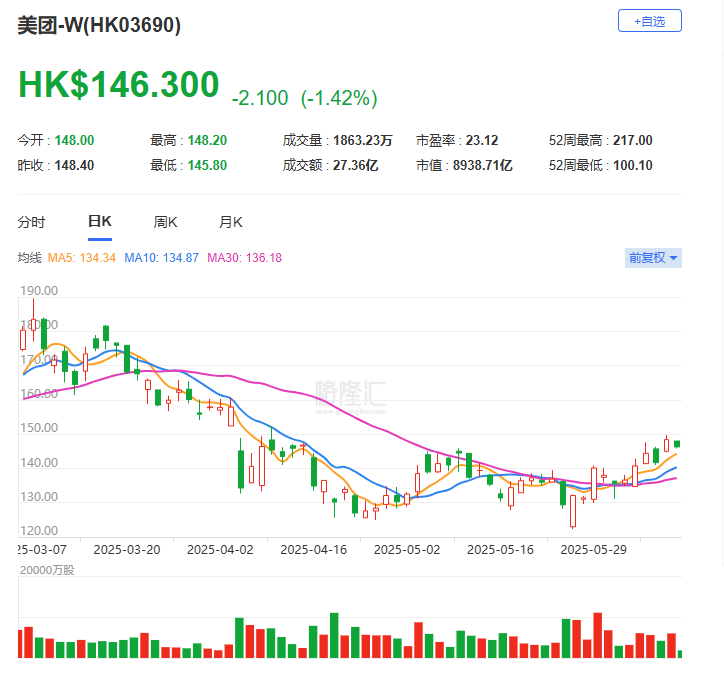Viewport: 724px width, 680px height.
Task: Switch to the 分时 intraday tab
Action: point(31,222)
